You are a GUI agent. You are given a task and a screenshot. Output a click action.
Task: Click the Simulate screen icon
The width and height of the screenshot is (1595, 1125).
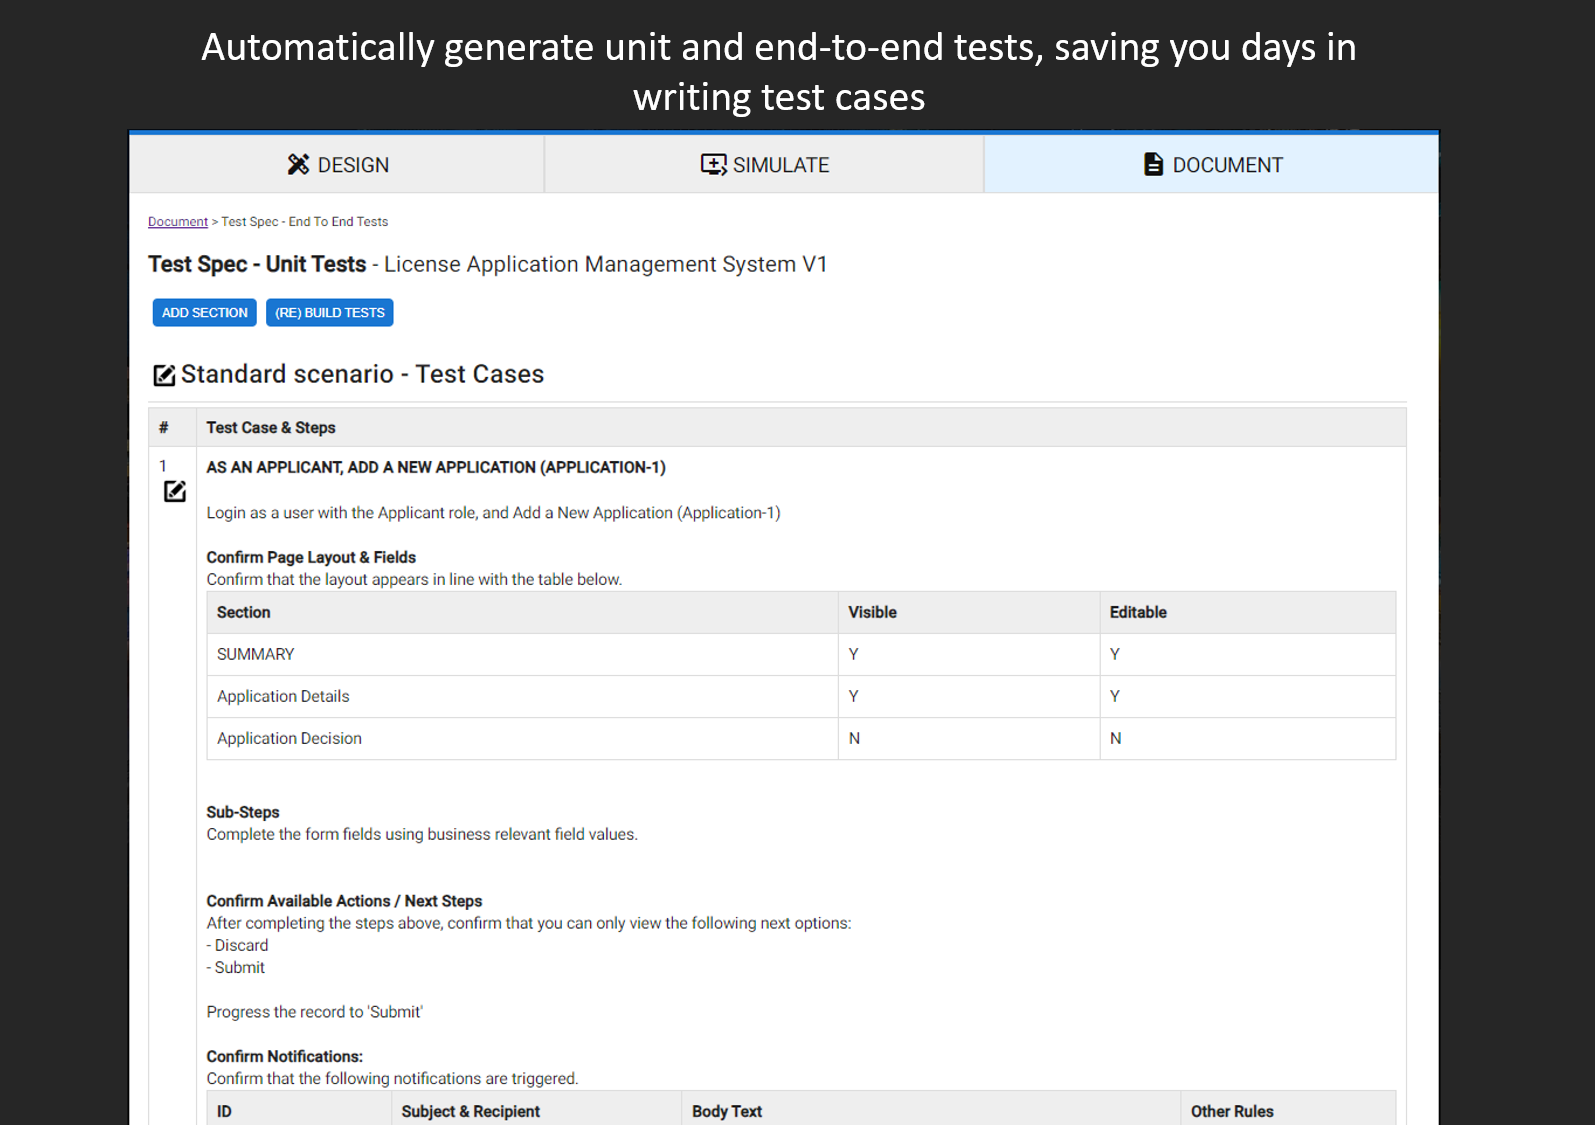713,165
